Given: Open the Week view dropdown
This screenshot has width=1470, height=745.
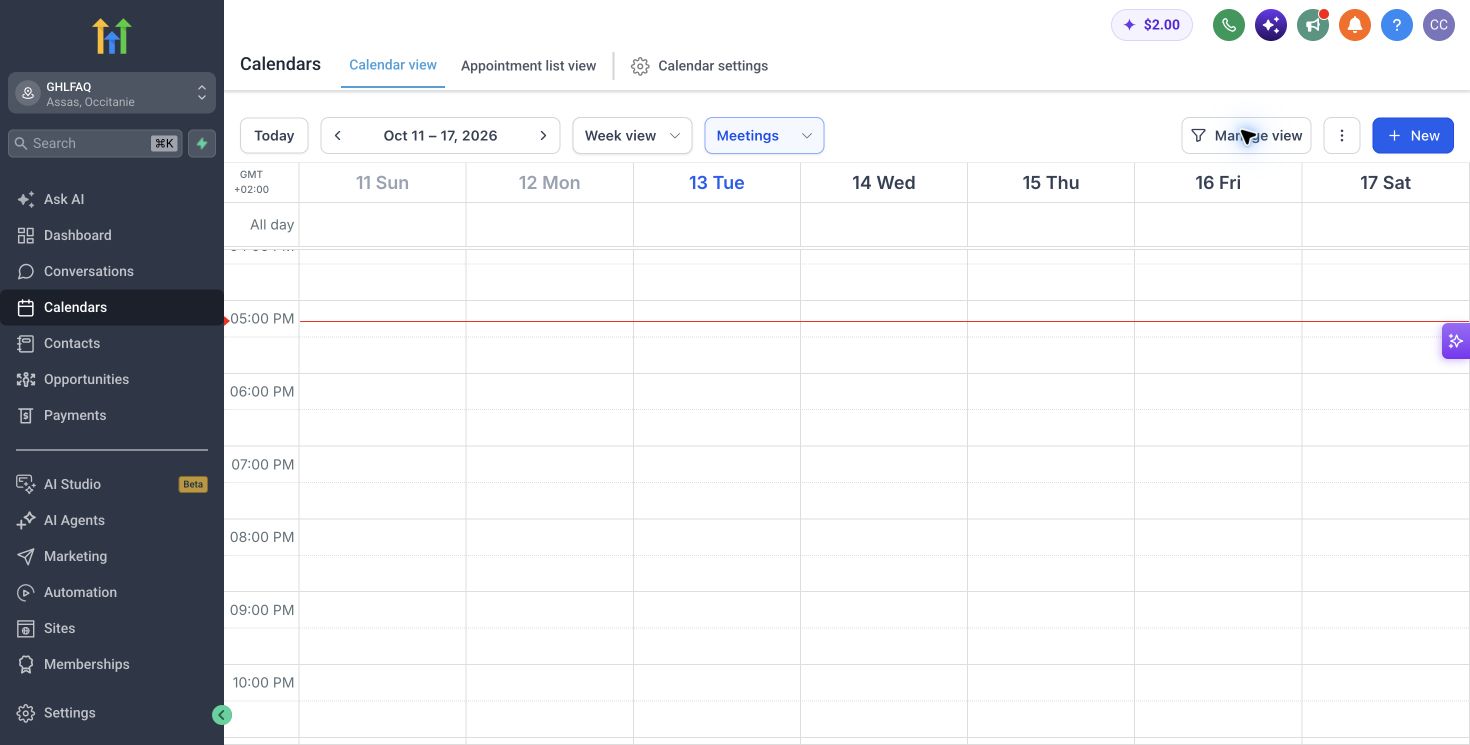Looking at the screenshot, I should (632, 136).
